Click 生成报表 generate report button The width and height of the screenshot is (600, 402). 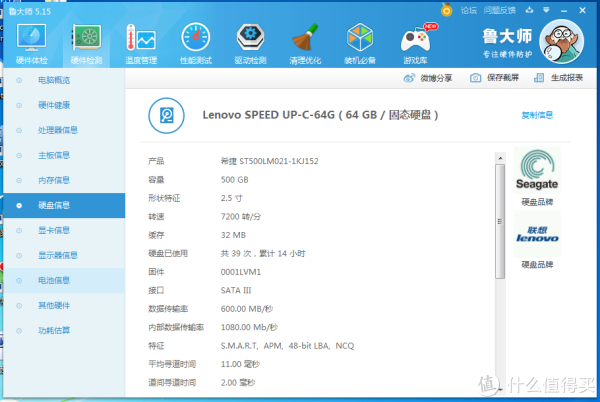pos(558,78)
